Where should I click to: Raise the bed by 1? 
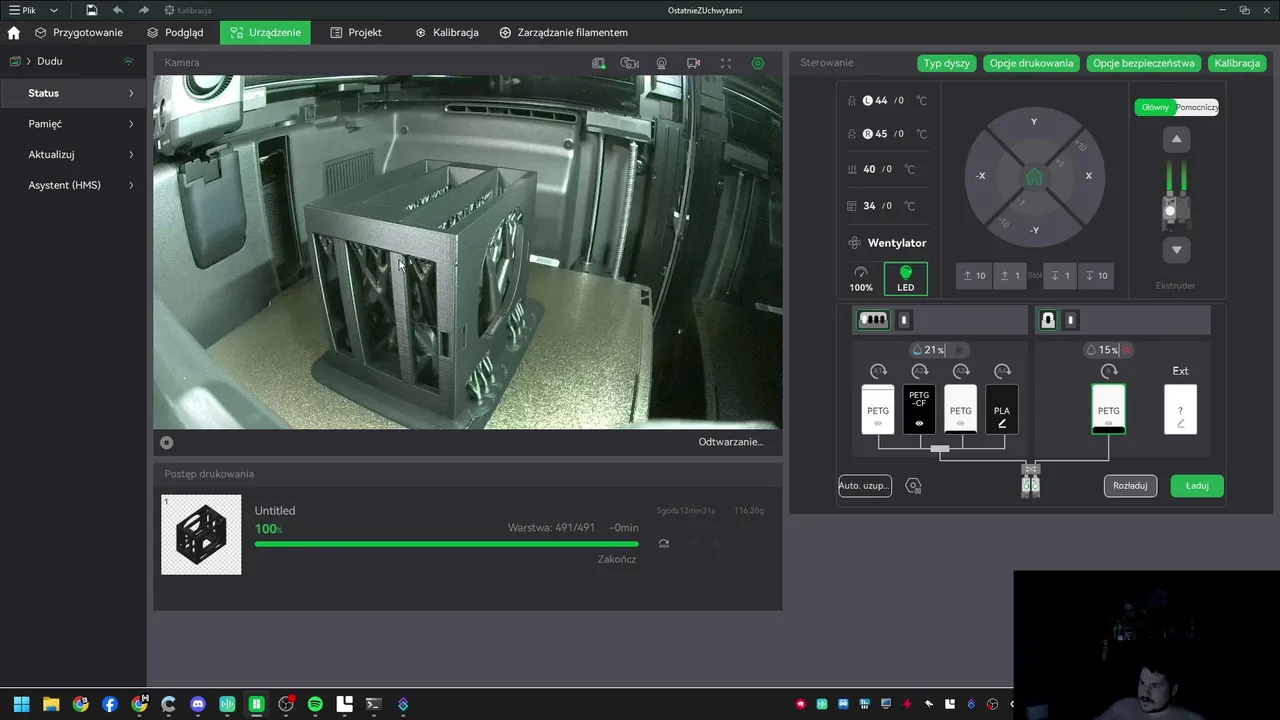coord(1011,276)
